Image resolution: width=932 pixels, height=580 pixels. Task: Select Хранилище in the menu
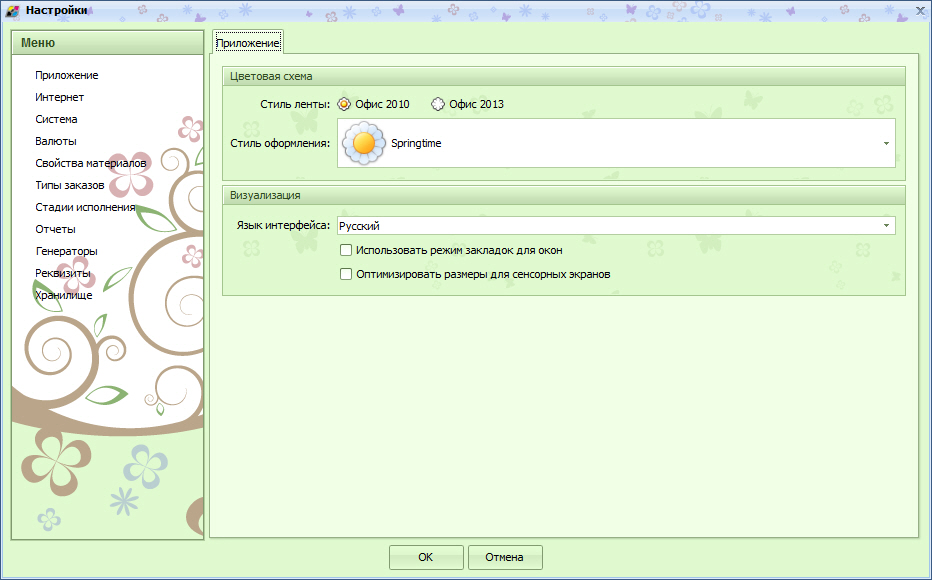click(x=64, y=295)
